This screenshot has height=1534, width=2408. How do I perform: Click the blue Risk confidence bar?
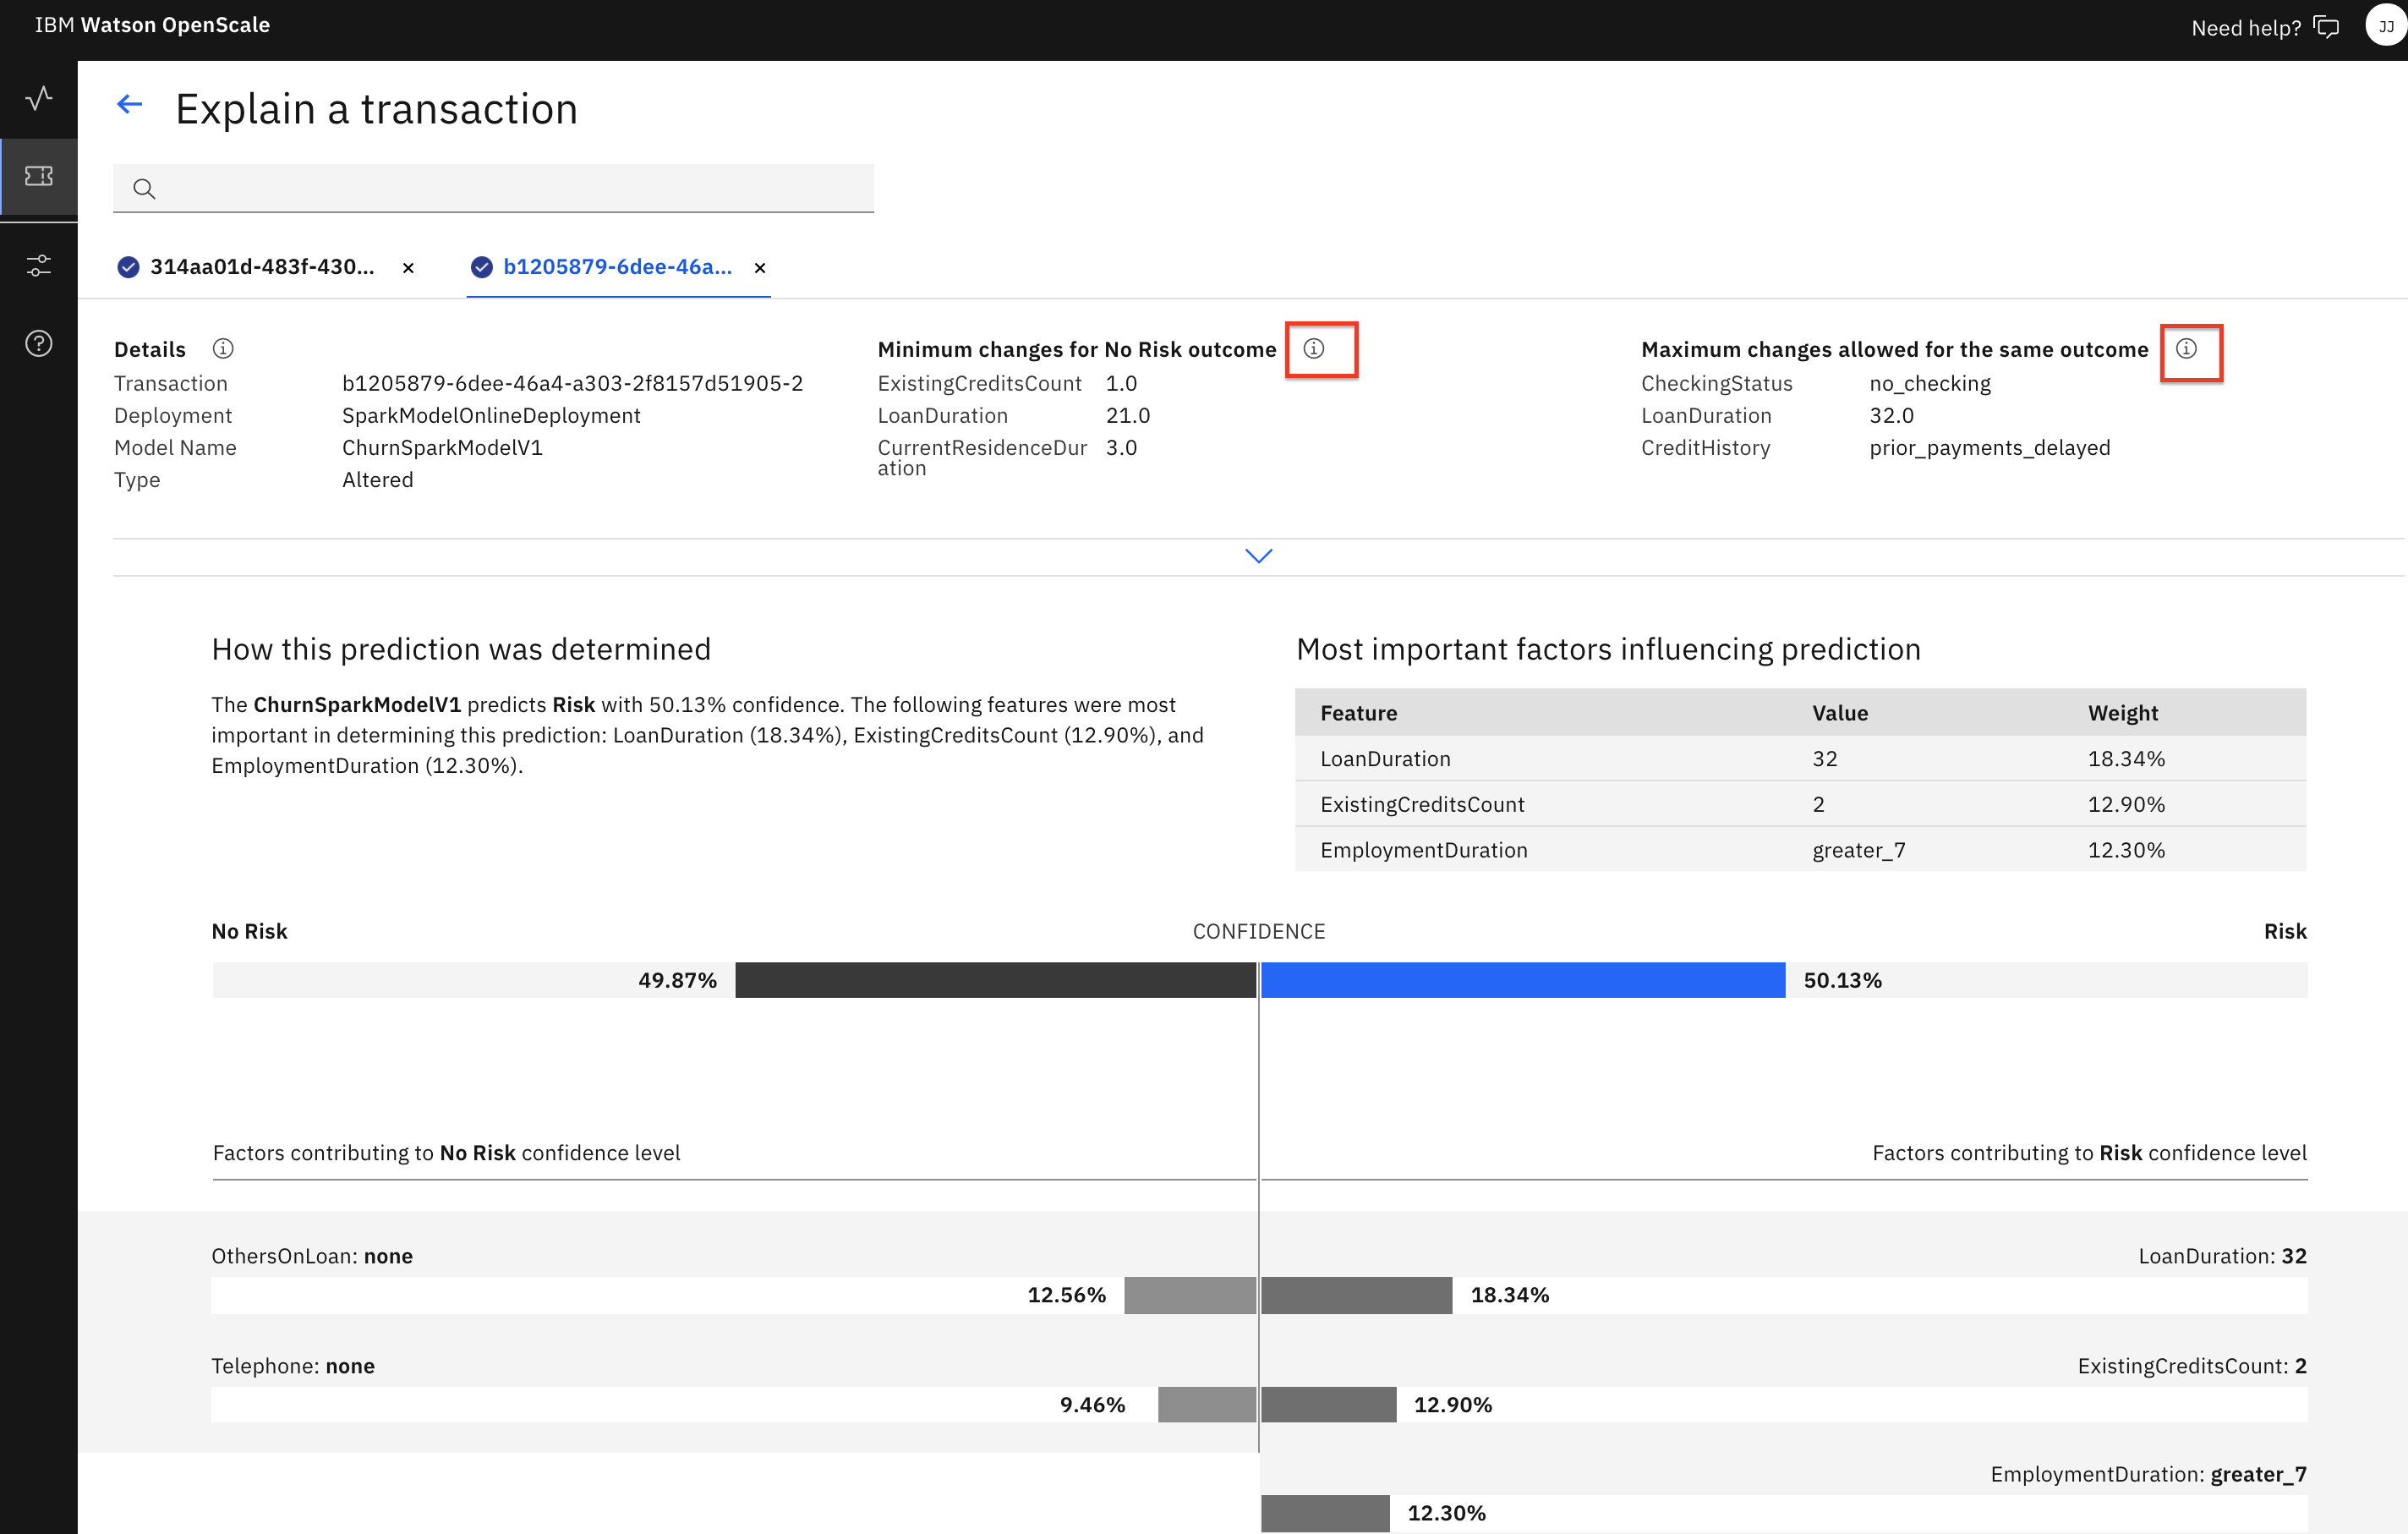pyautogui.click(x=1522, y=980)
